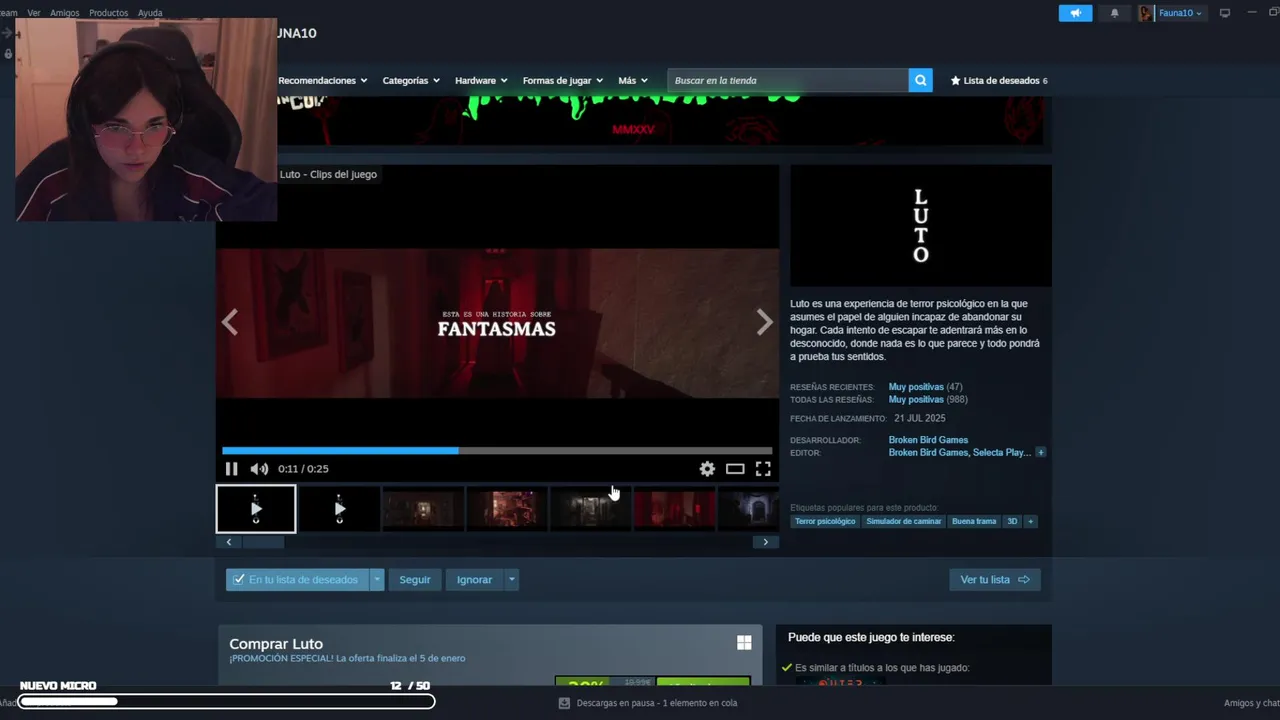Open notifications bell icon

[1115, 13]
